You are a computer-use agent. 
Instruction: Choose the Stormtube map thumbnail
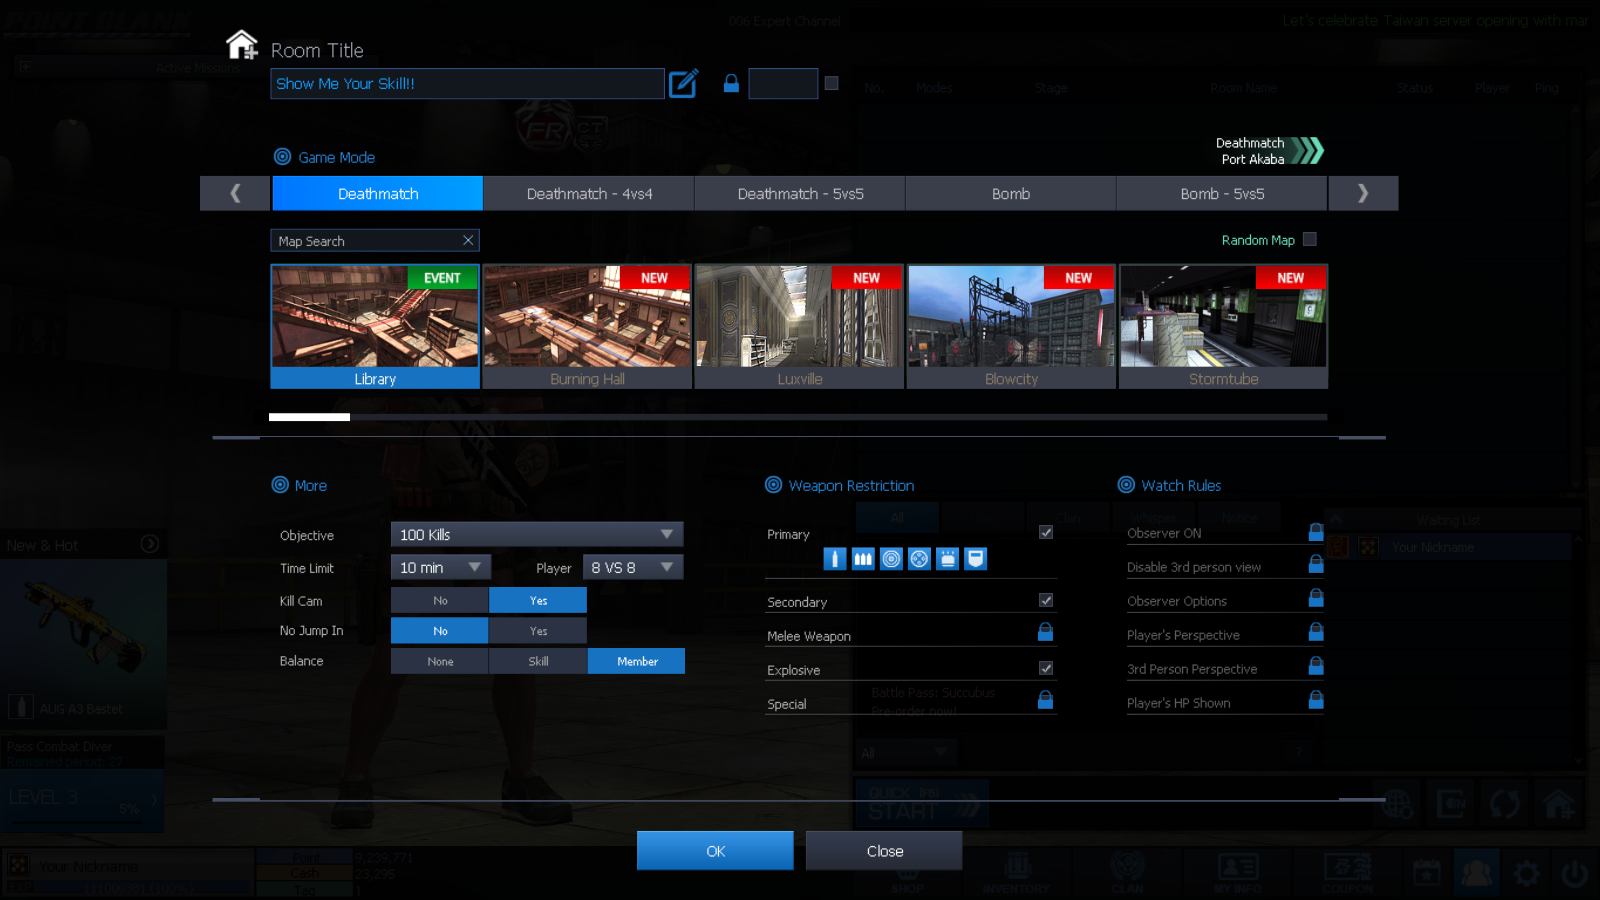(1223, 326)
